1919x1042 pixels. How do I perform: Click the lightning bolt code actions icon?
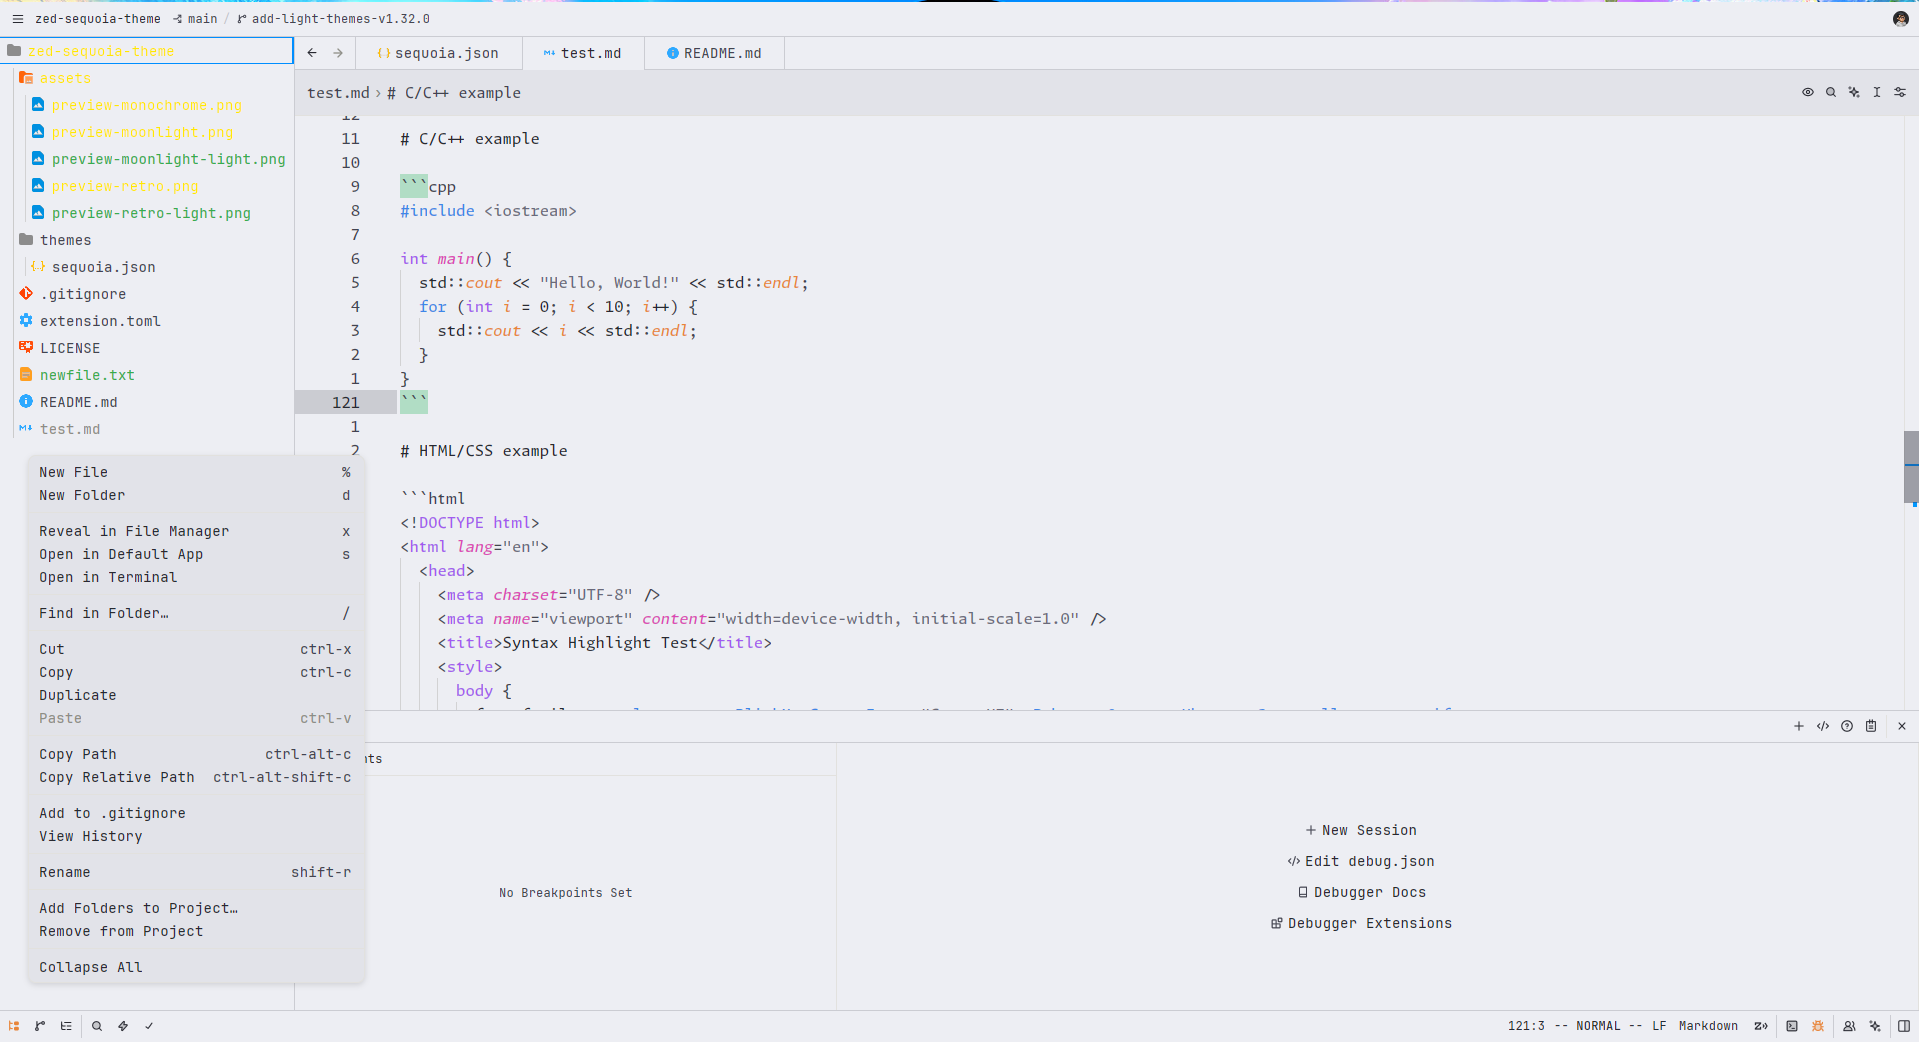pyautogui.click(x=123, y=1026)
